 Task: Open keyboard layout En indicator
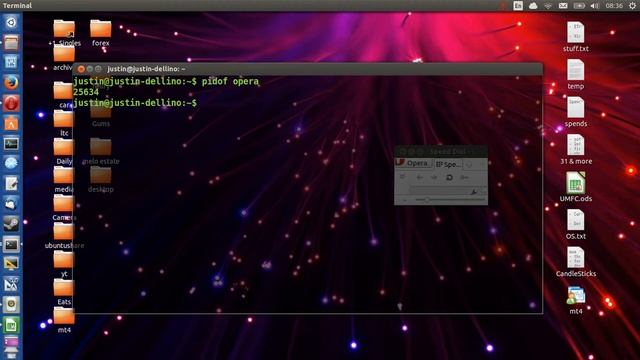click(518, 5)
